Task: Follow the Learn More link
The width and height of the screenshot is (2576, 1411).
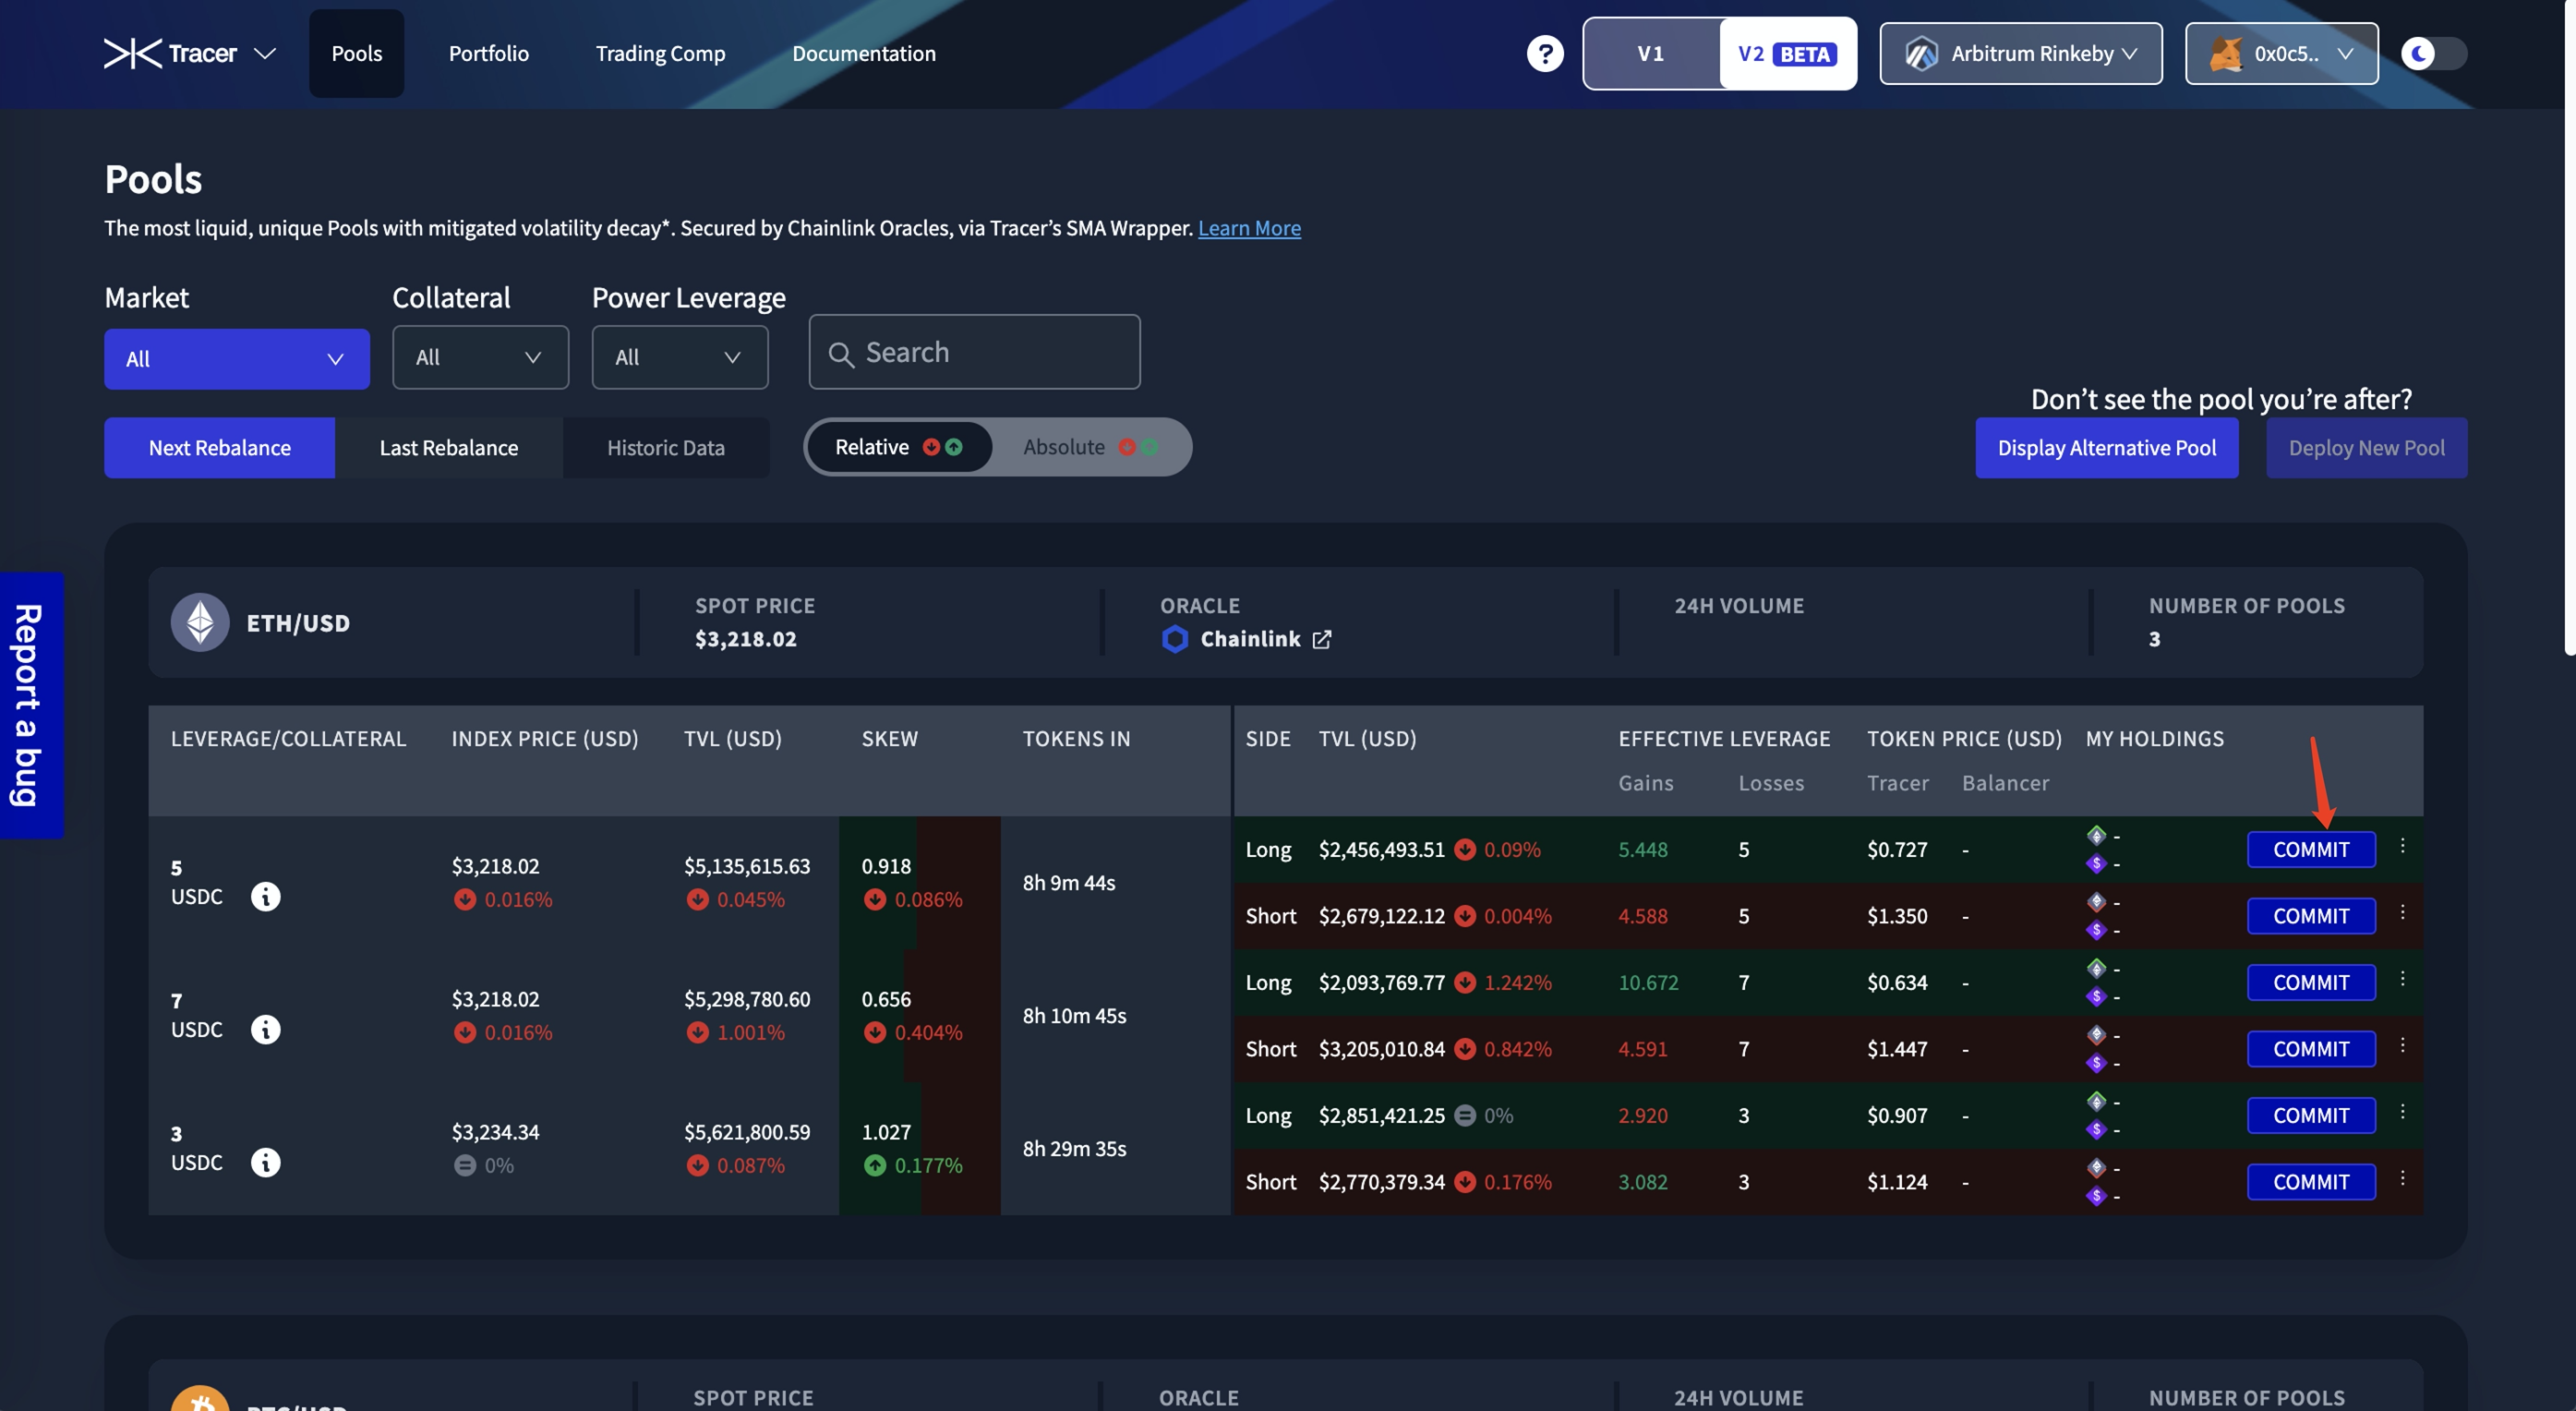Action: (1249, 228)
